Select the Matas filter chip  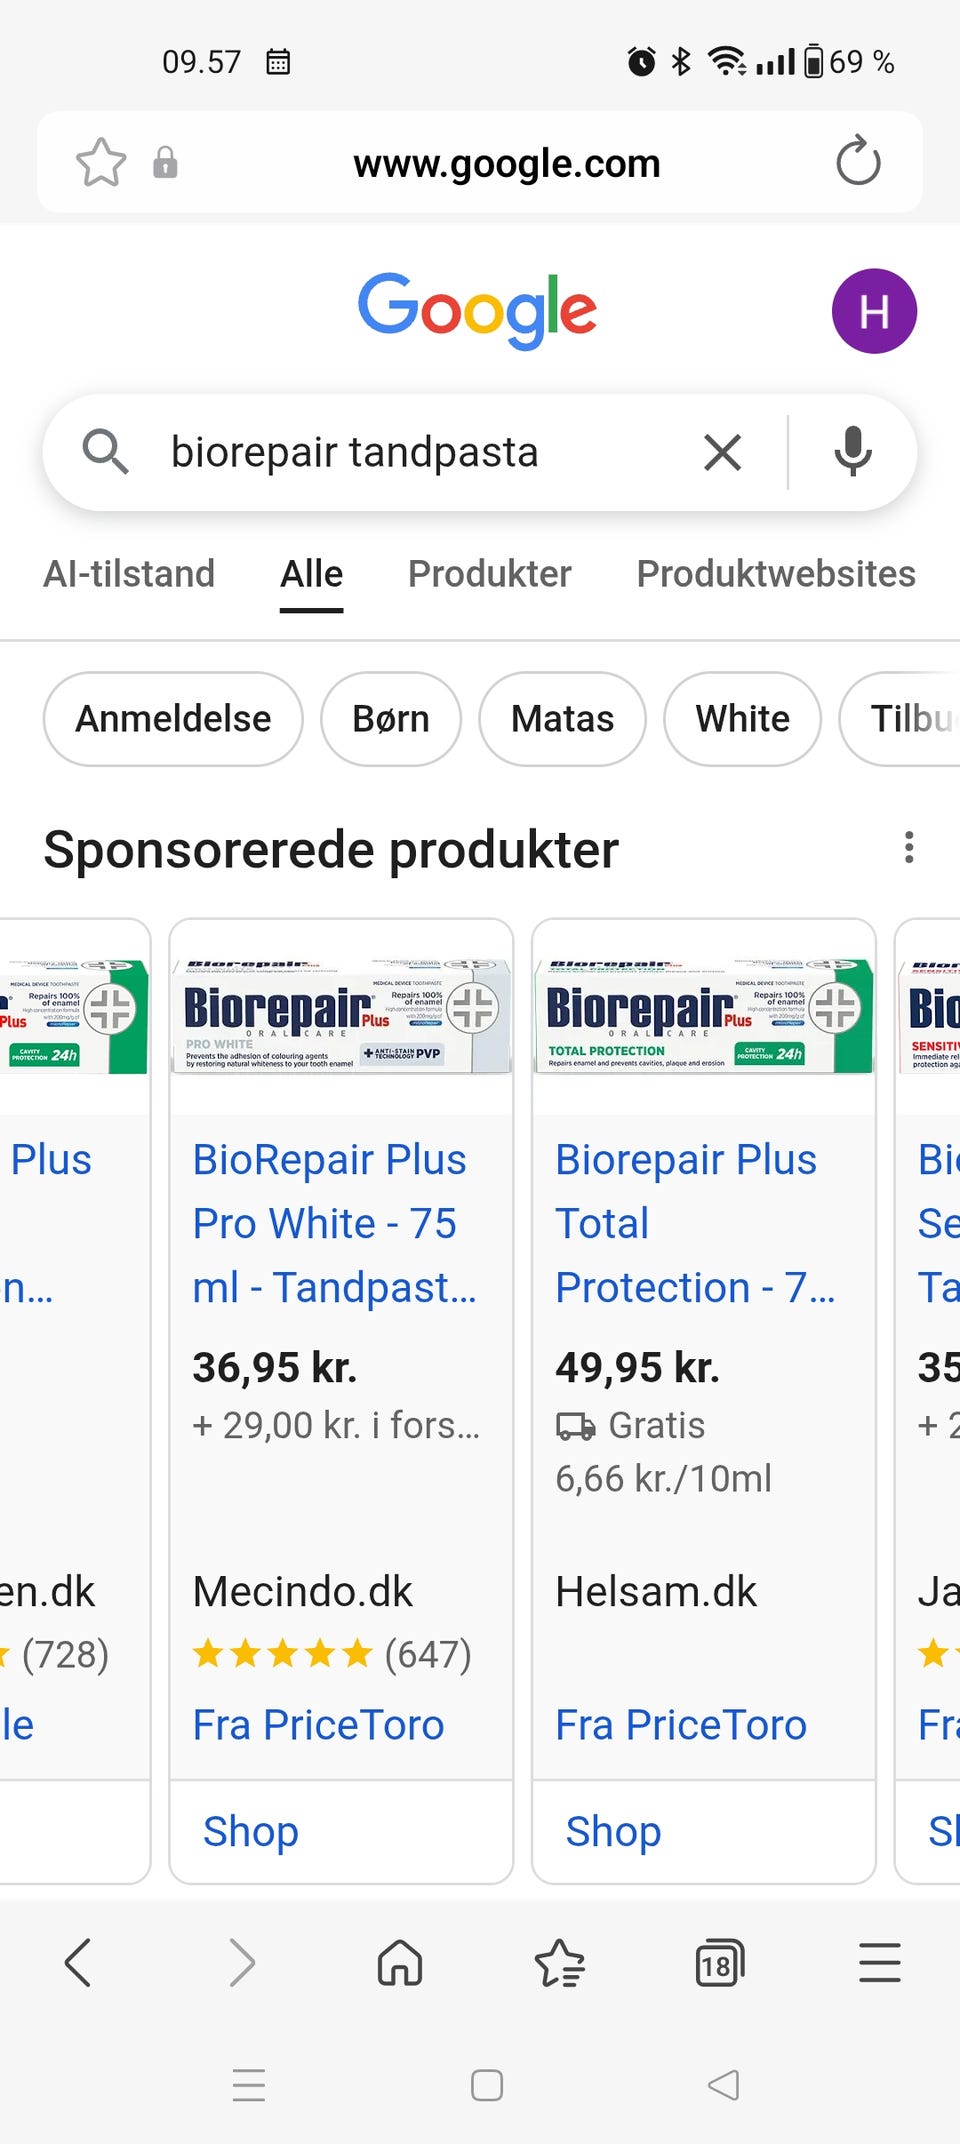tap(562, 719)
